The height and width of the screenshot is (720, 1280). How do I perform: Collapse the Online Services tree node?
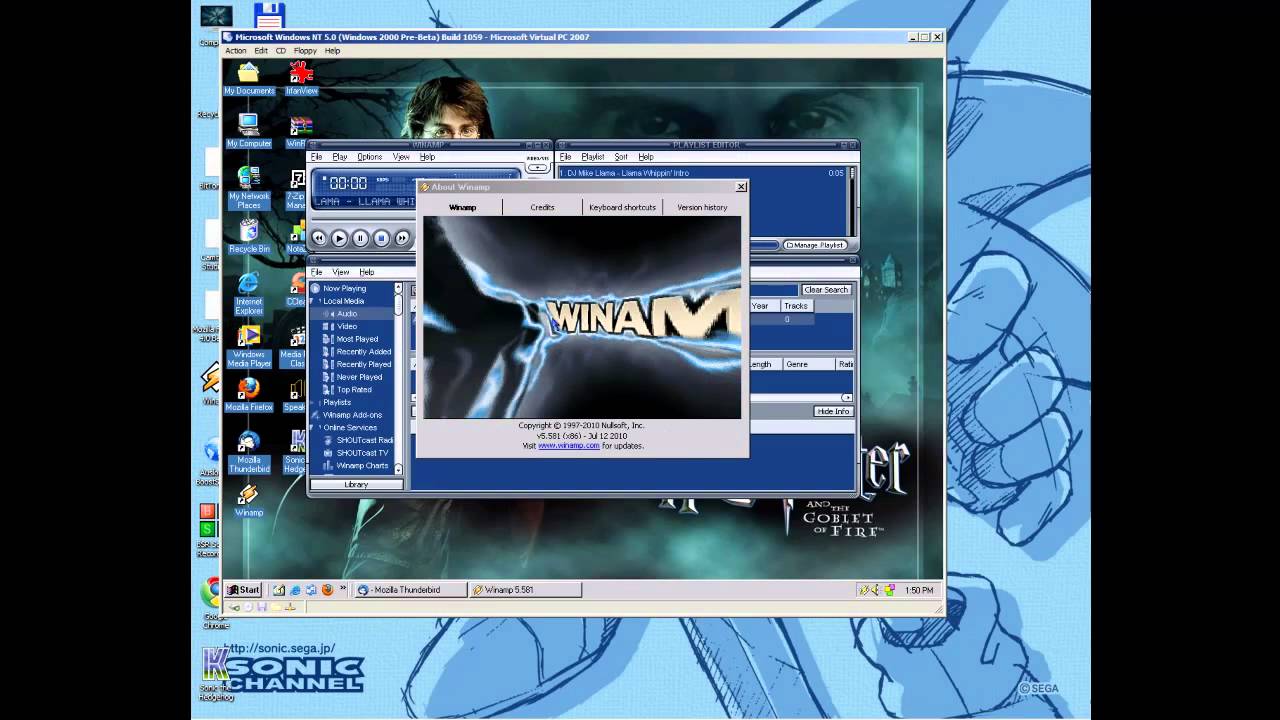pos(312,428)
